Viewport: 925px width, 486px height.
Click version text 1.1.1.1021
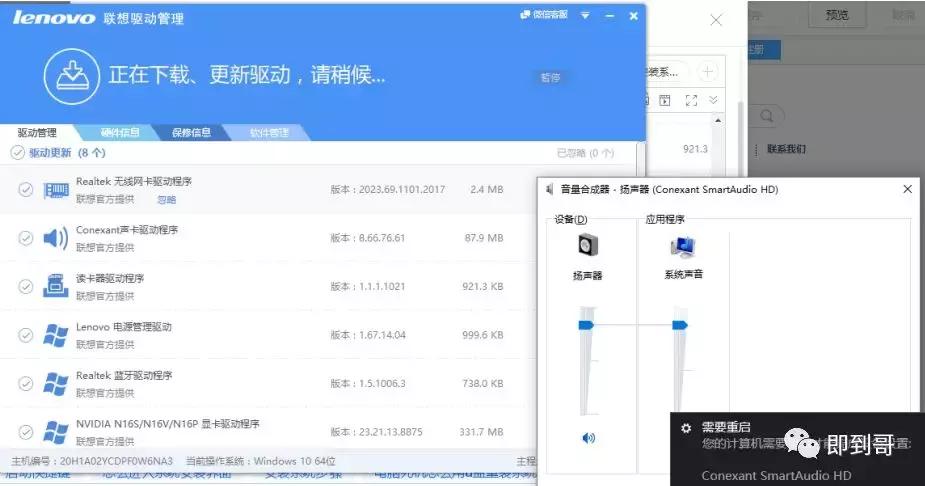click(x=382, y=287)
